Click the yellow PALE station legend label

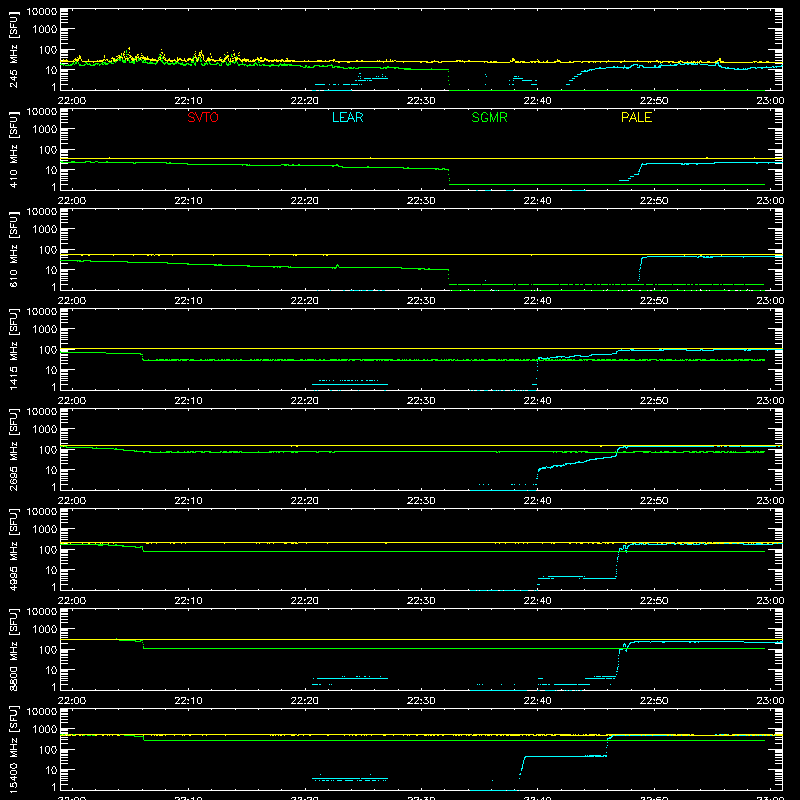click(636, 117)
